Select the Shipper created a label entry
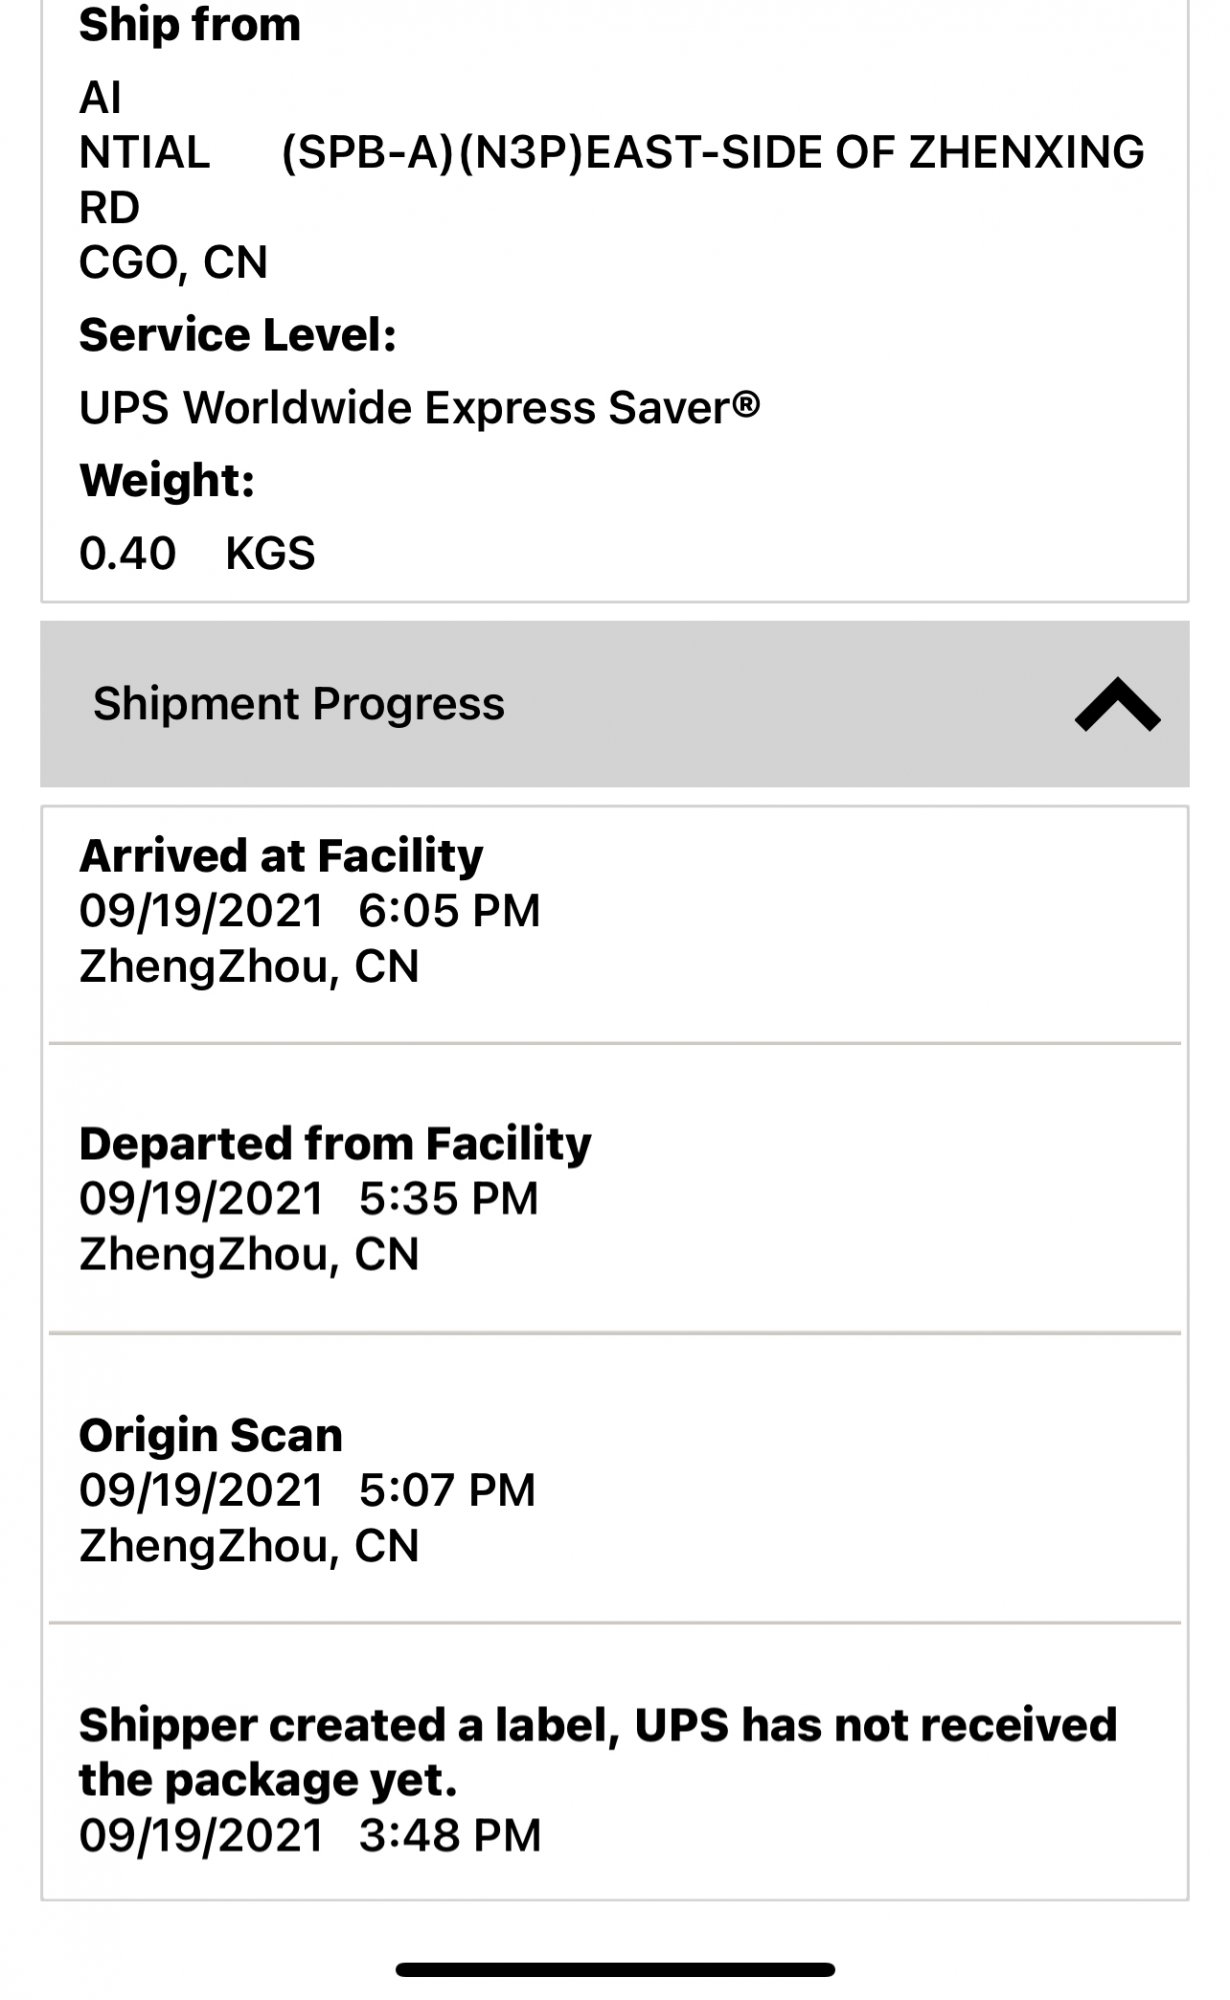The height and width of the screenshot is (2000, 1230). coord(597,1752)
